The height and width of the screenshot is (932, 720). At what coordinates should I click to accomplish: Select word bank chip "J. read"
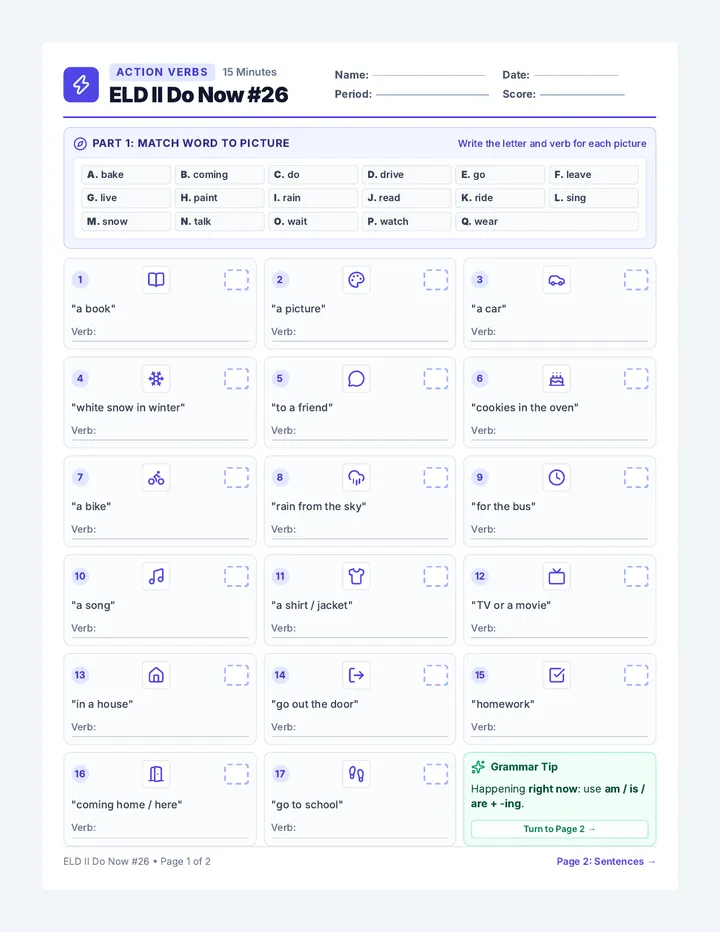point(407,198)
